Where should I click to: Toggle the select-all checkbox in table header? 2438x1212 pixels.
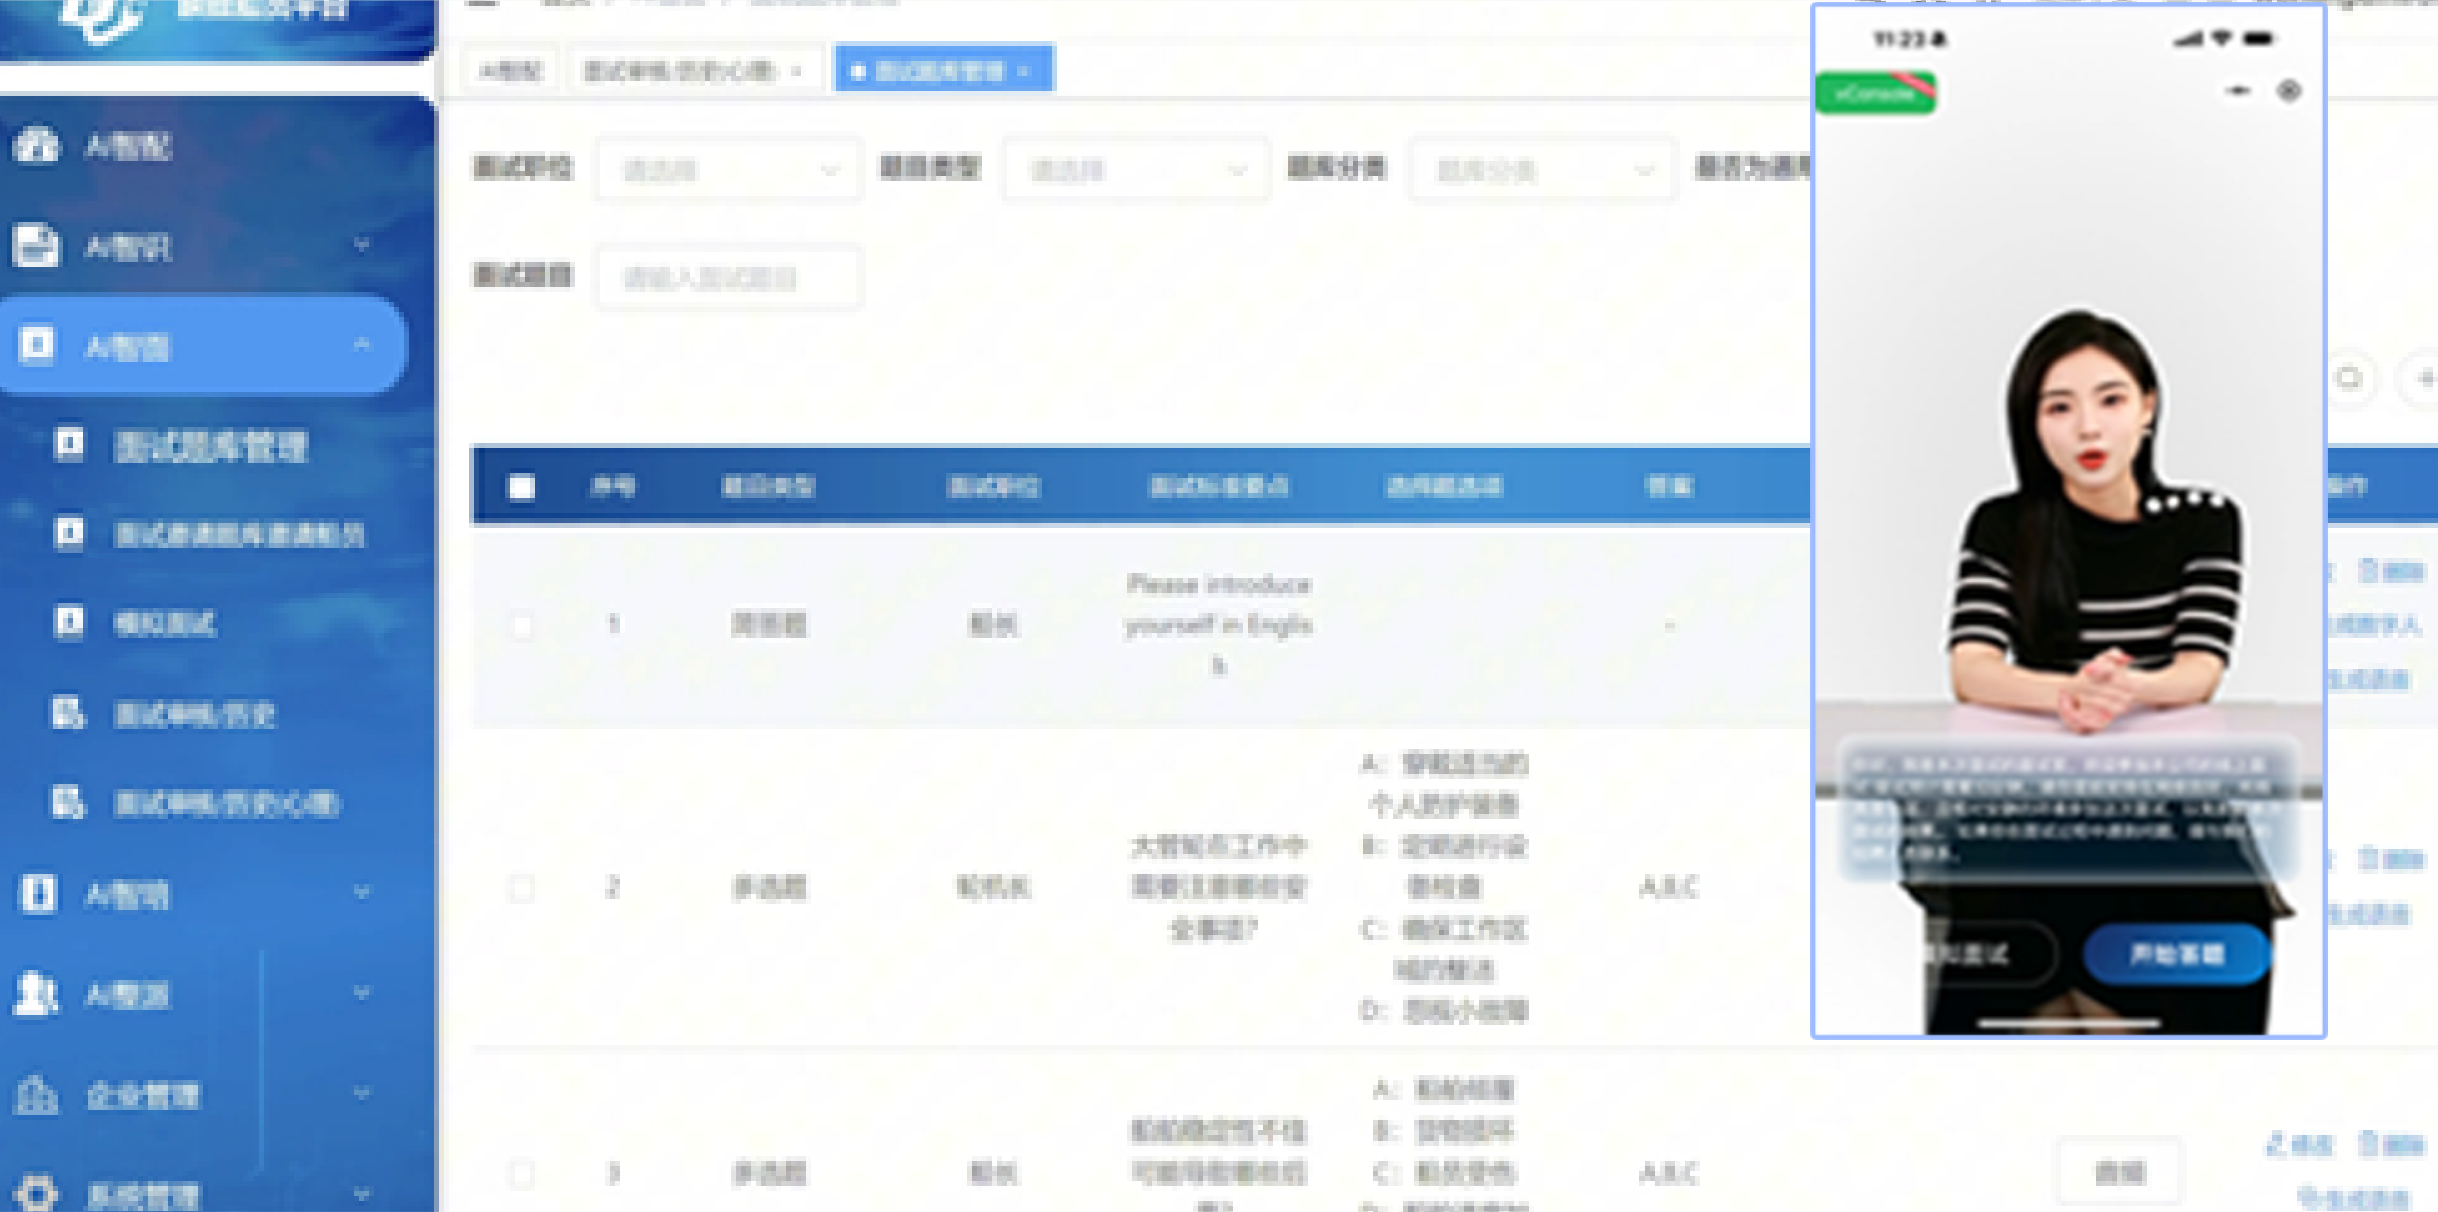(x=521, y=487)
